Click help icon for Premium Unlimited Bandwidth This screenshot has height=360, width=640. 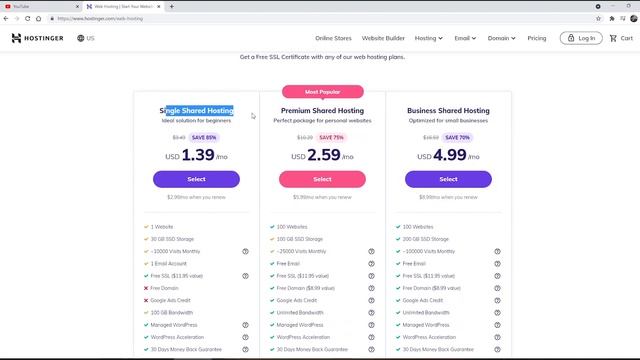tap(371, 313)
